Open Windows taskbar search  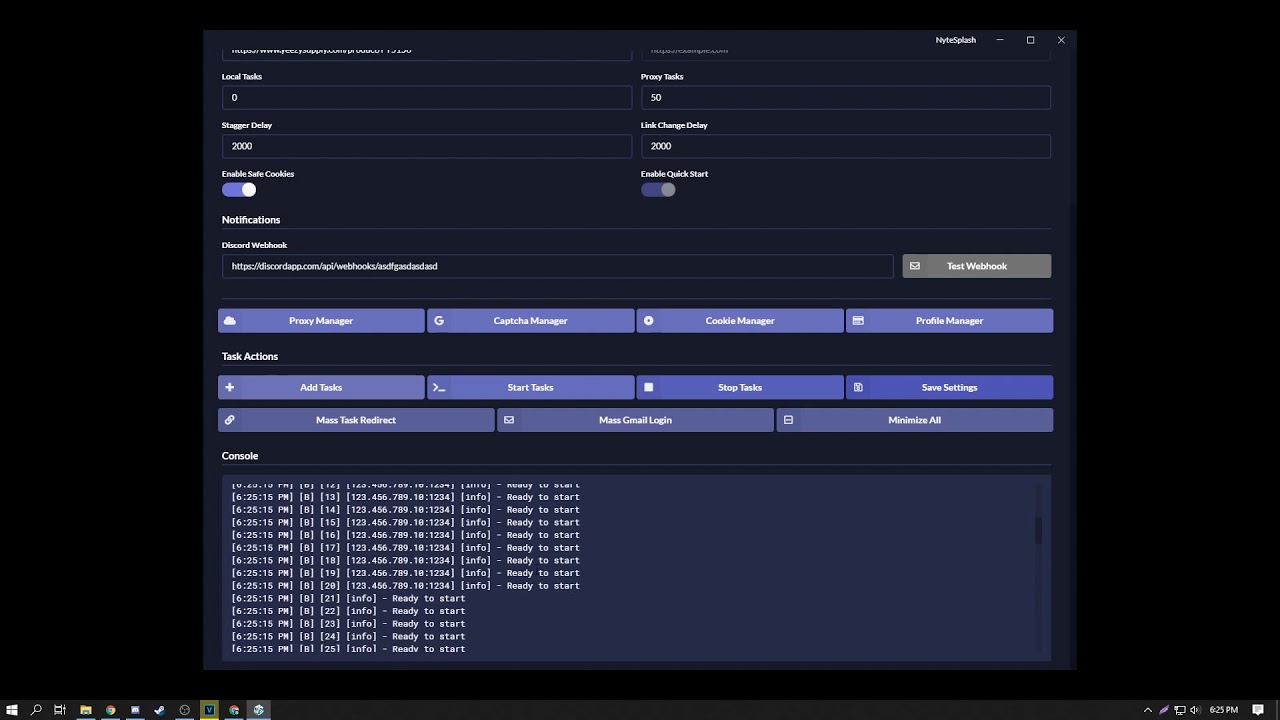coord(36,710)
